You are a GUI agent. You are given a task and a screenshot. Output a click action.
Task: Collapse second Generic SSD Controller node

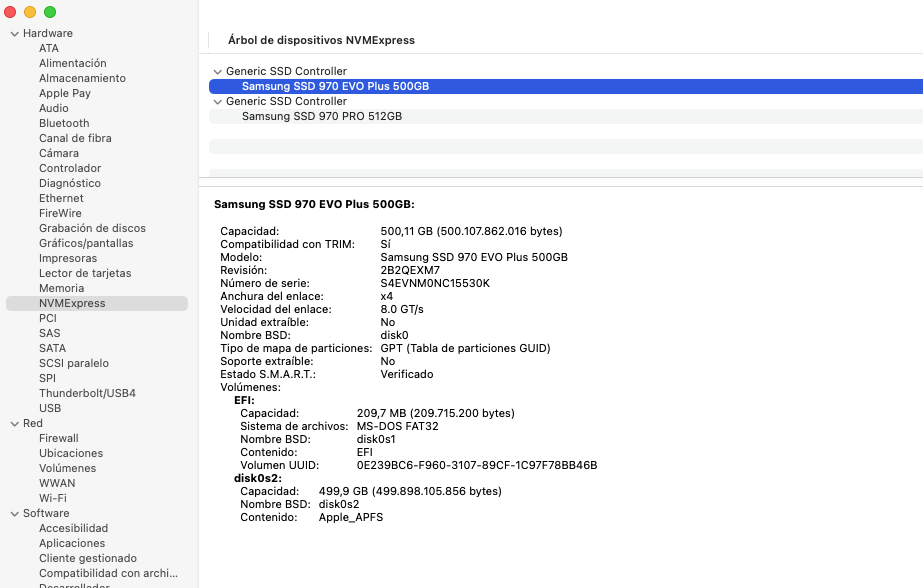coord(217,102)
